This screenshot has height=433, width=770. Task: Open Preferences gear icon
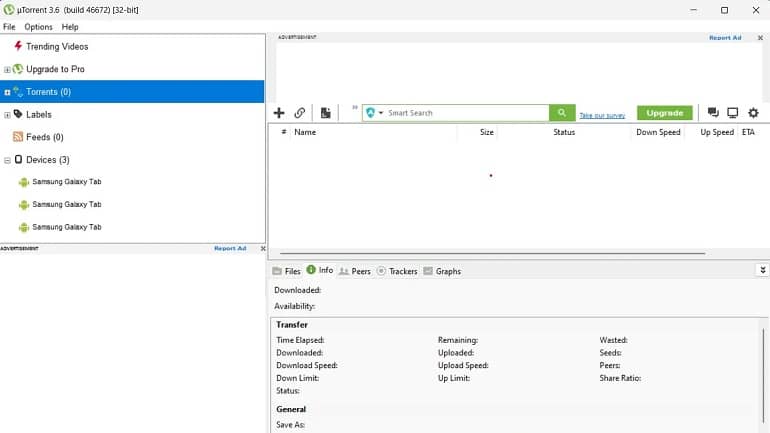pos(753,113)
